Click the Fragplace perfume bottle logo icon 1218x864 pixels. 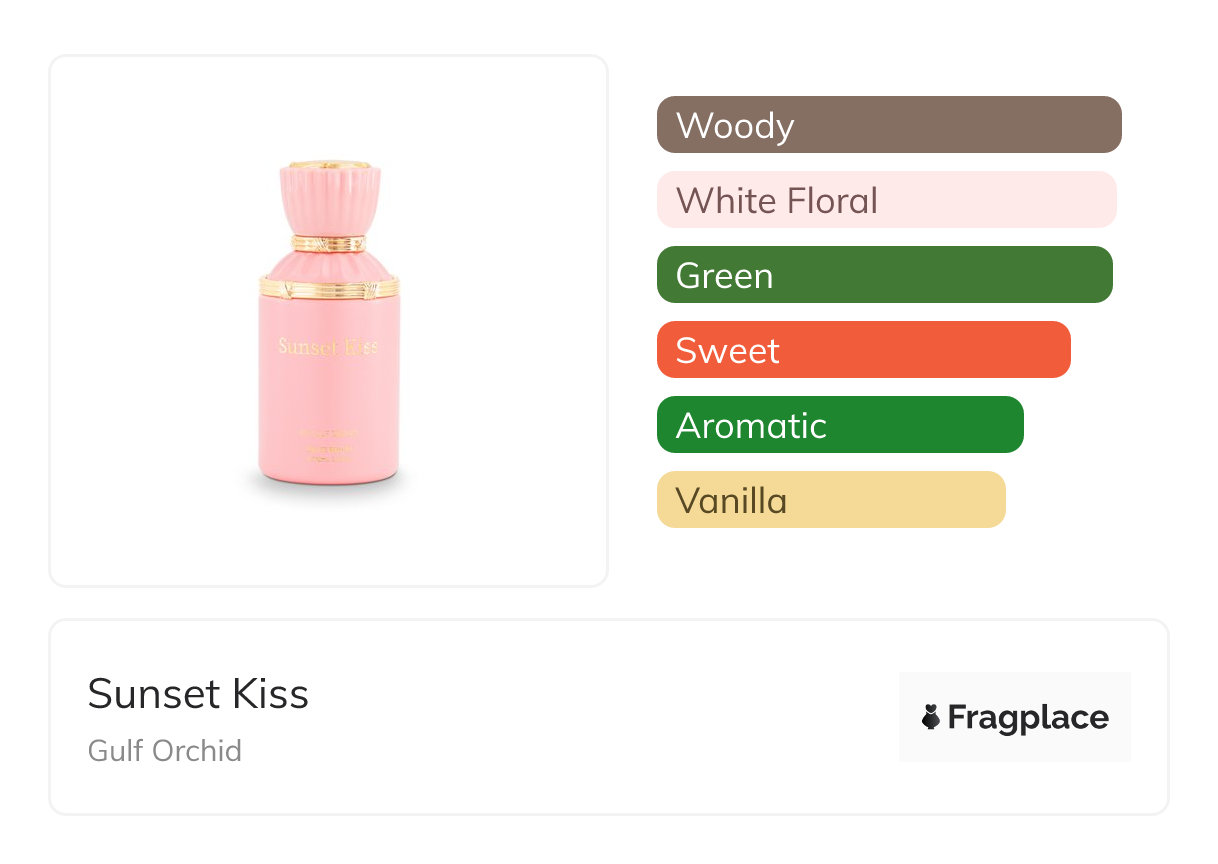pyautogui.click(x=931, y=717)
